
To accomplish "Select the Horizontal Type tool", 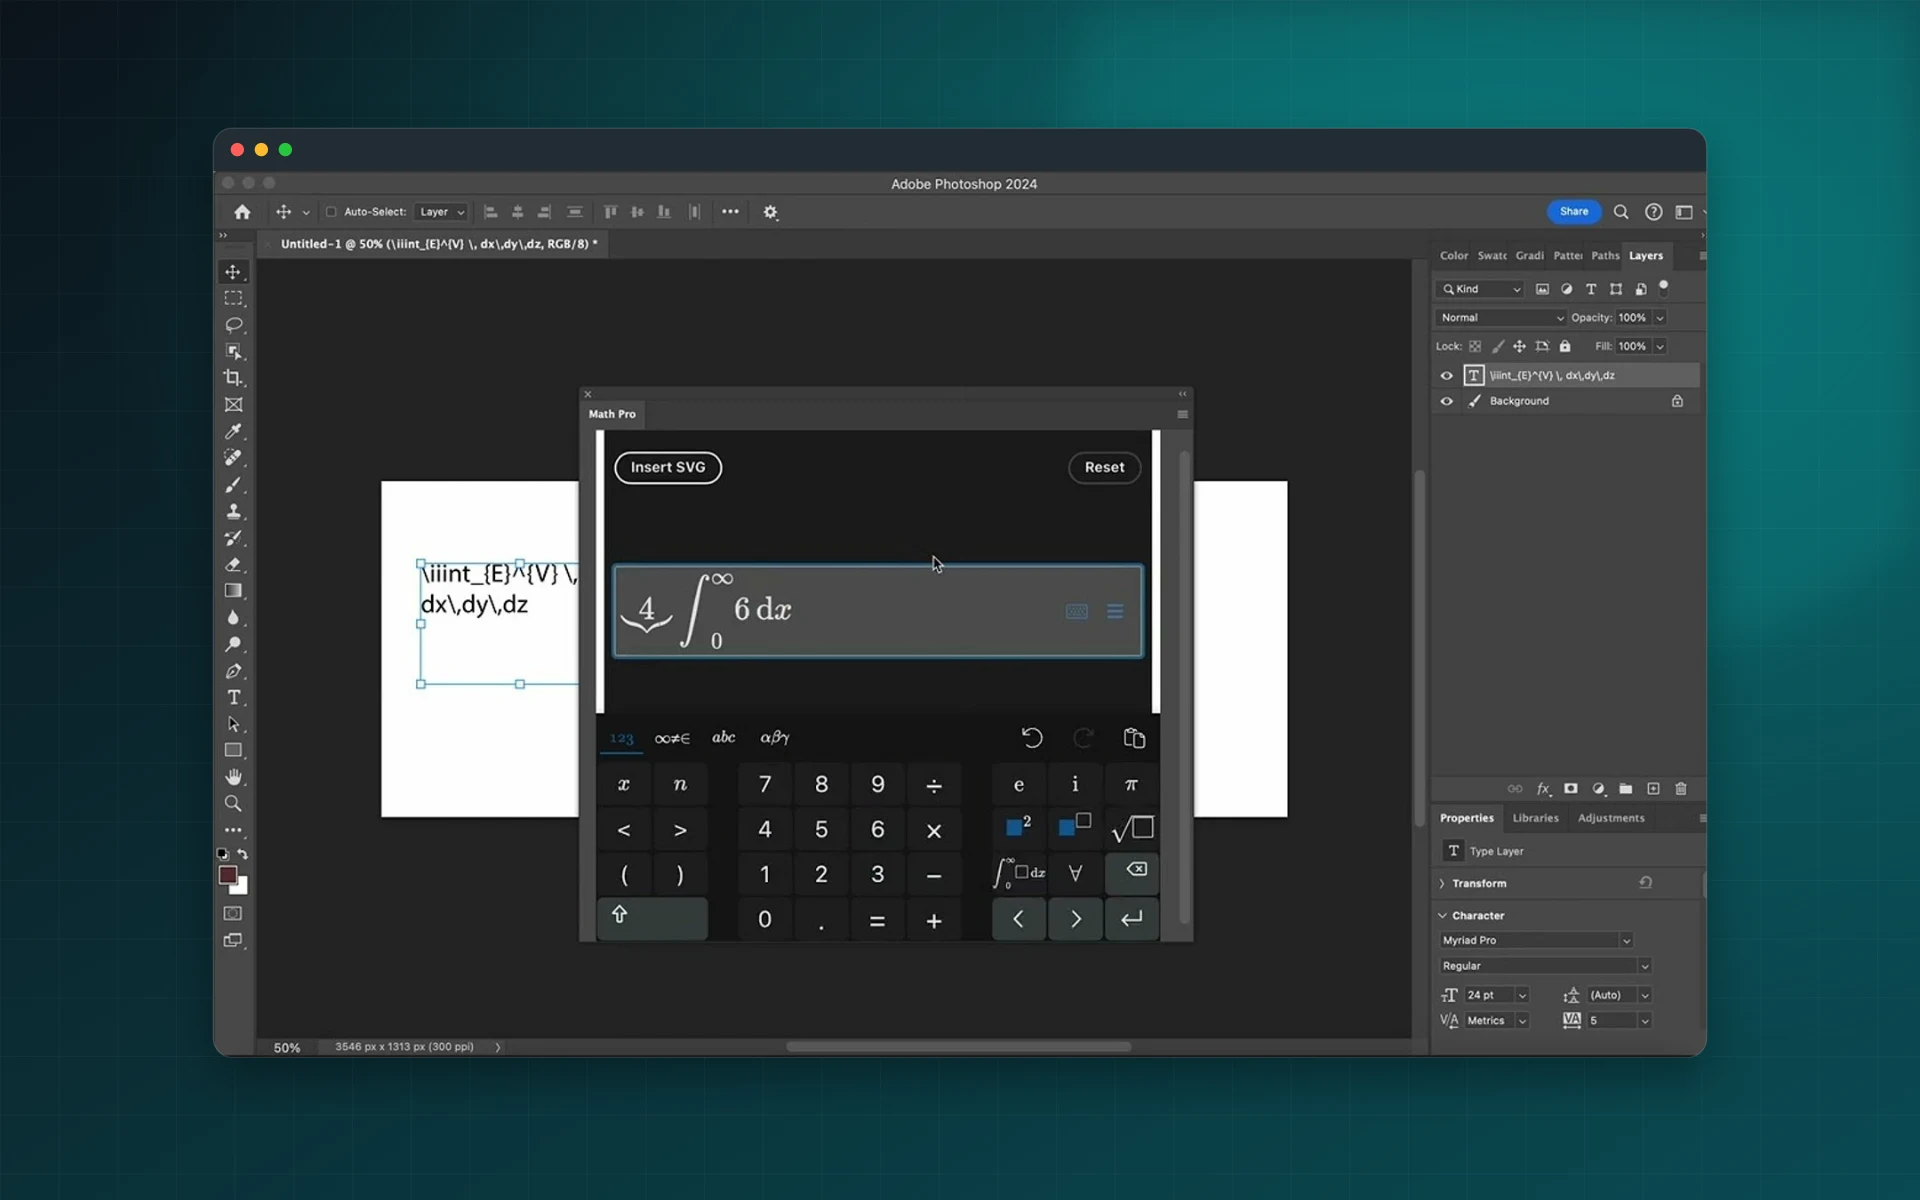I will pos(233,697).
